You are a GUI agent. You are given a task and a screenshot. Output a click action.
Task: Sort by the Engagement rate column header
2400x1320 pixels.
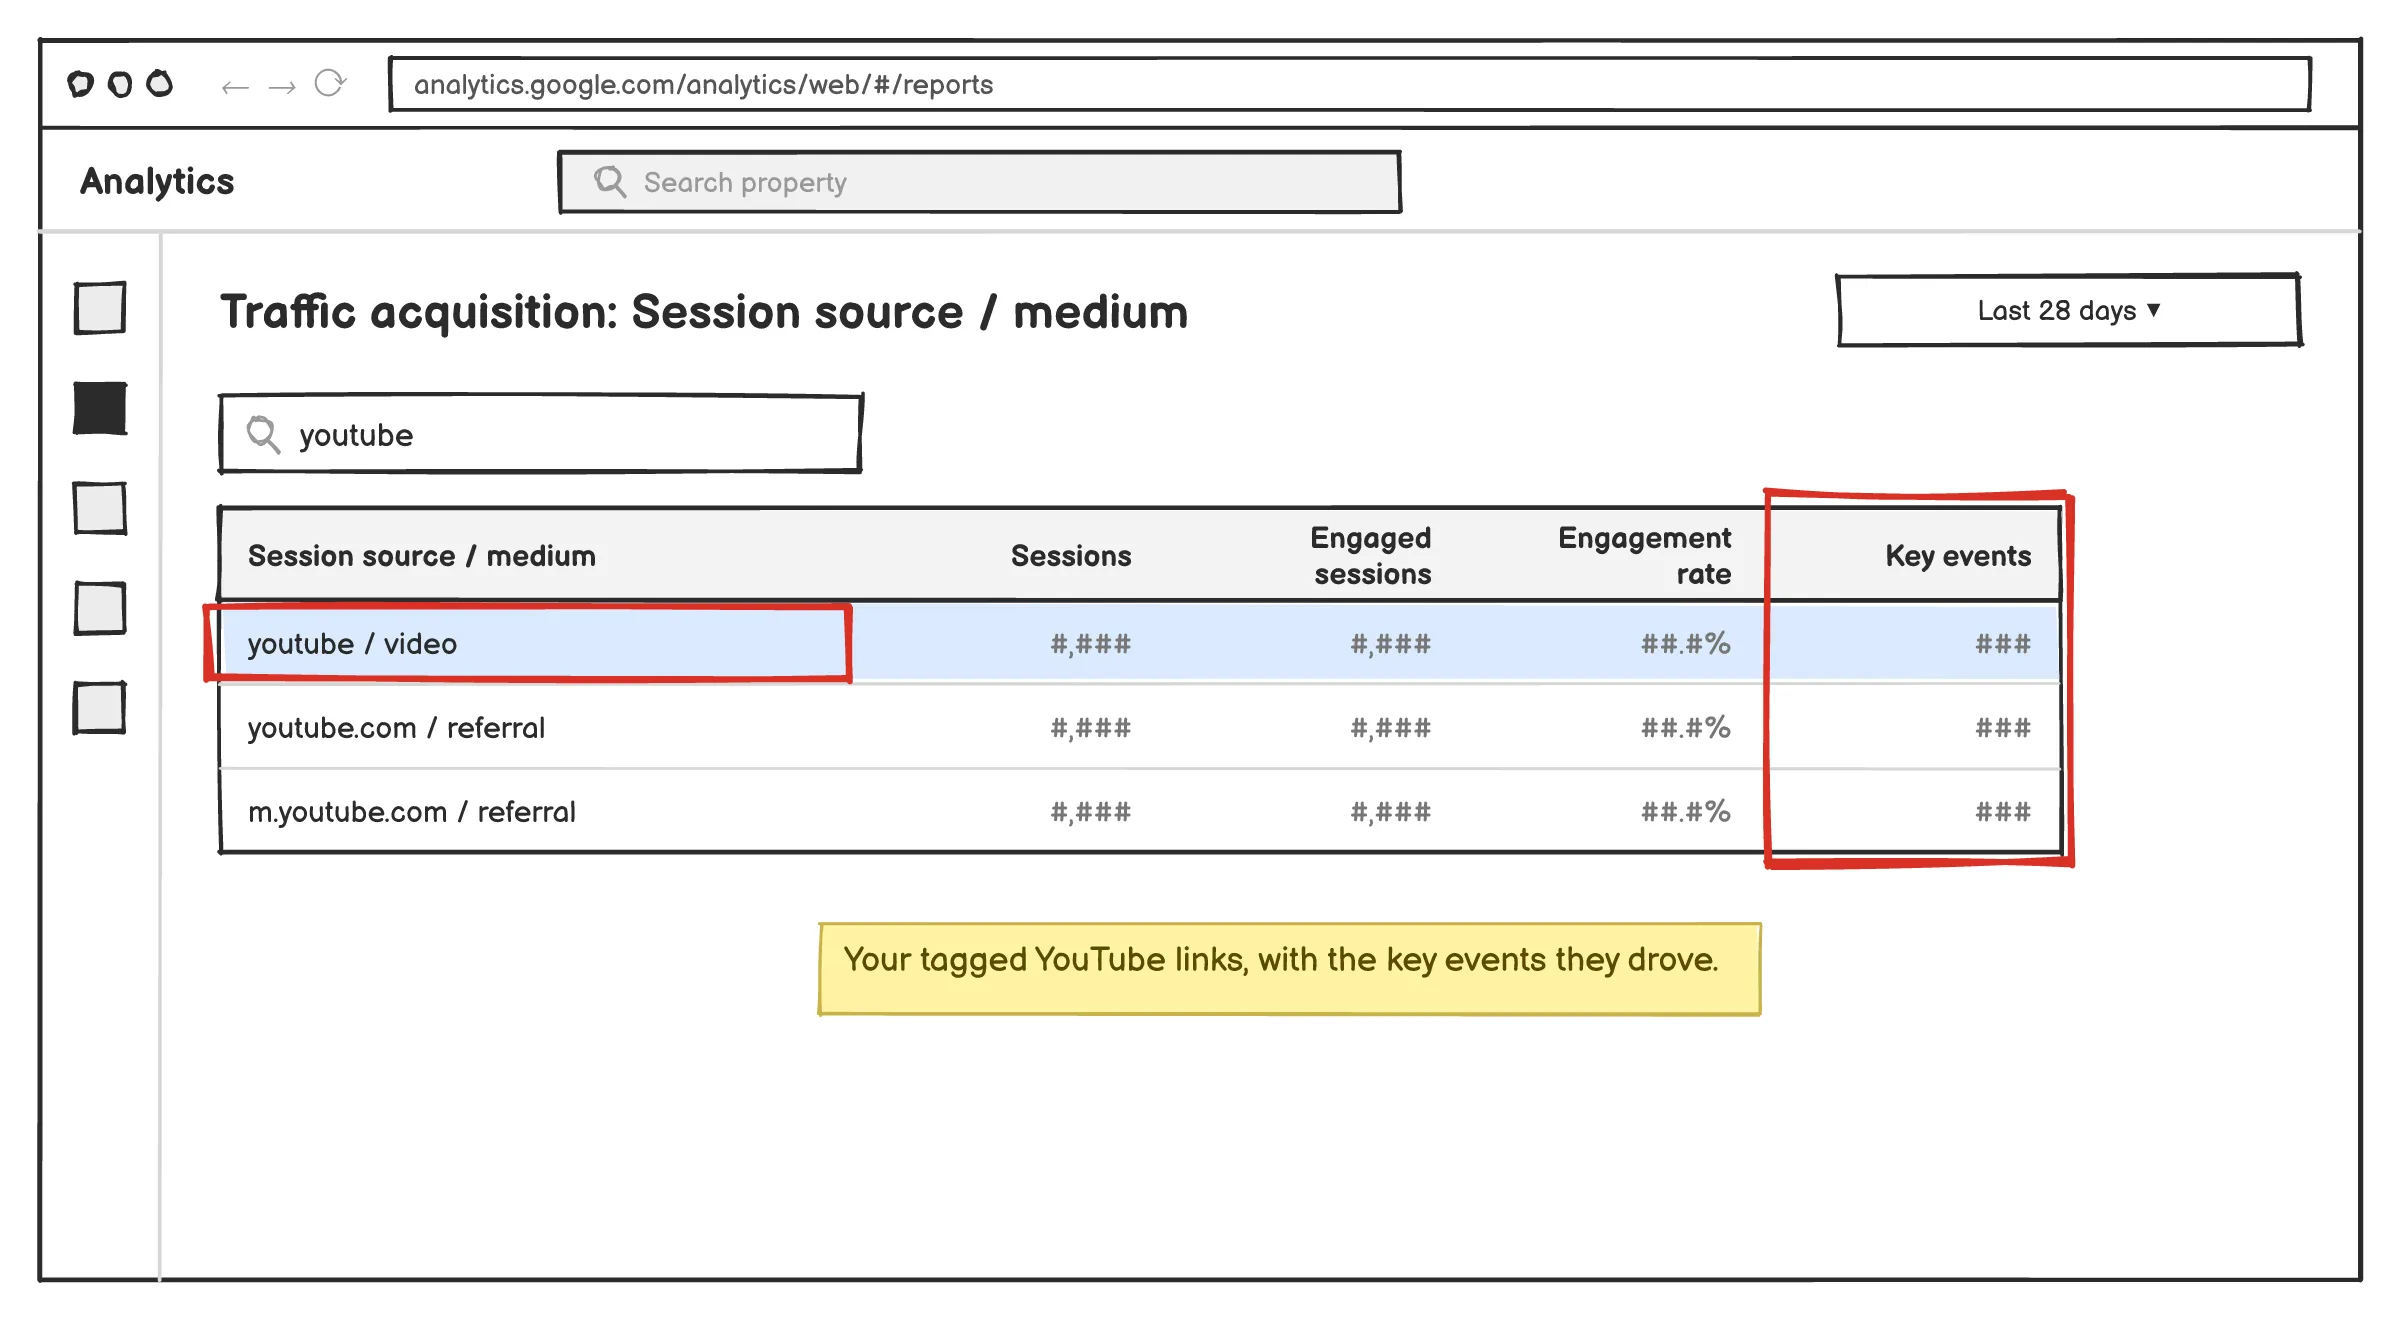pyautogui.click(x=1645, y=556)
